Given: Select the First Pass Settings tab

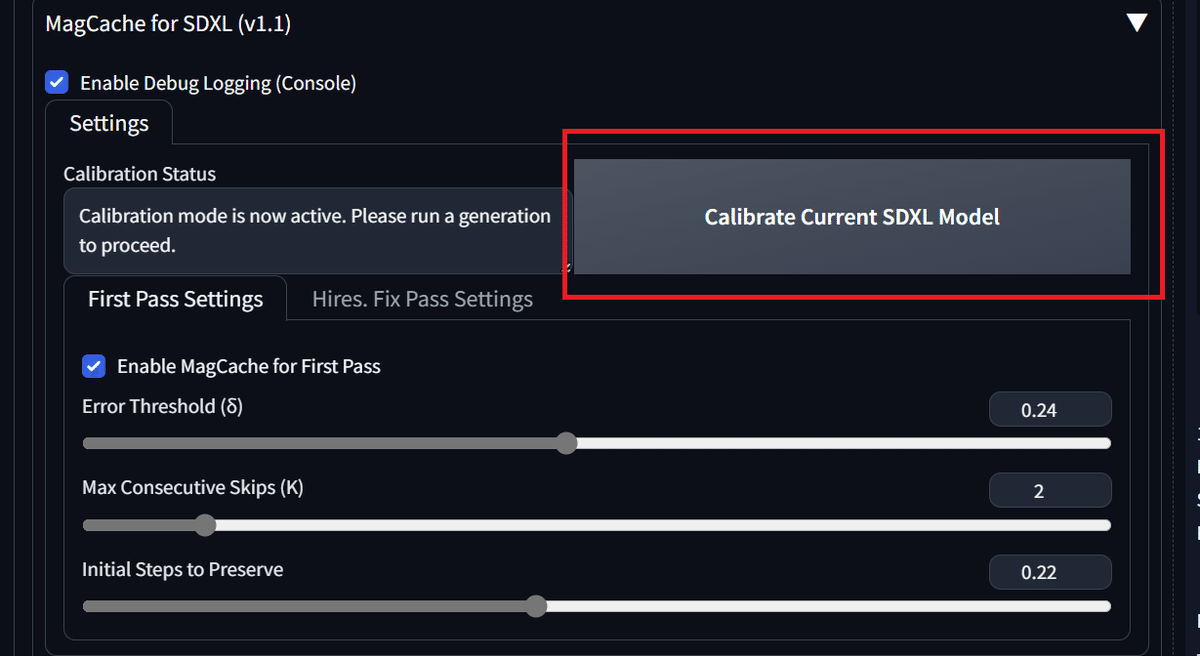Looking at the screenshot, I should [x=175, y=299].
